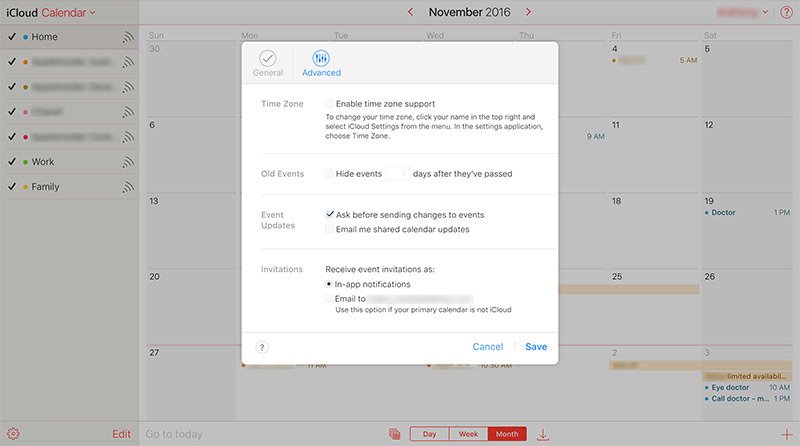The width and height of the screenshot is (800, 446).
Task: Open iCloud Calendar app switcher dropdown
Action: (51, 13)
